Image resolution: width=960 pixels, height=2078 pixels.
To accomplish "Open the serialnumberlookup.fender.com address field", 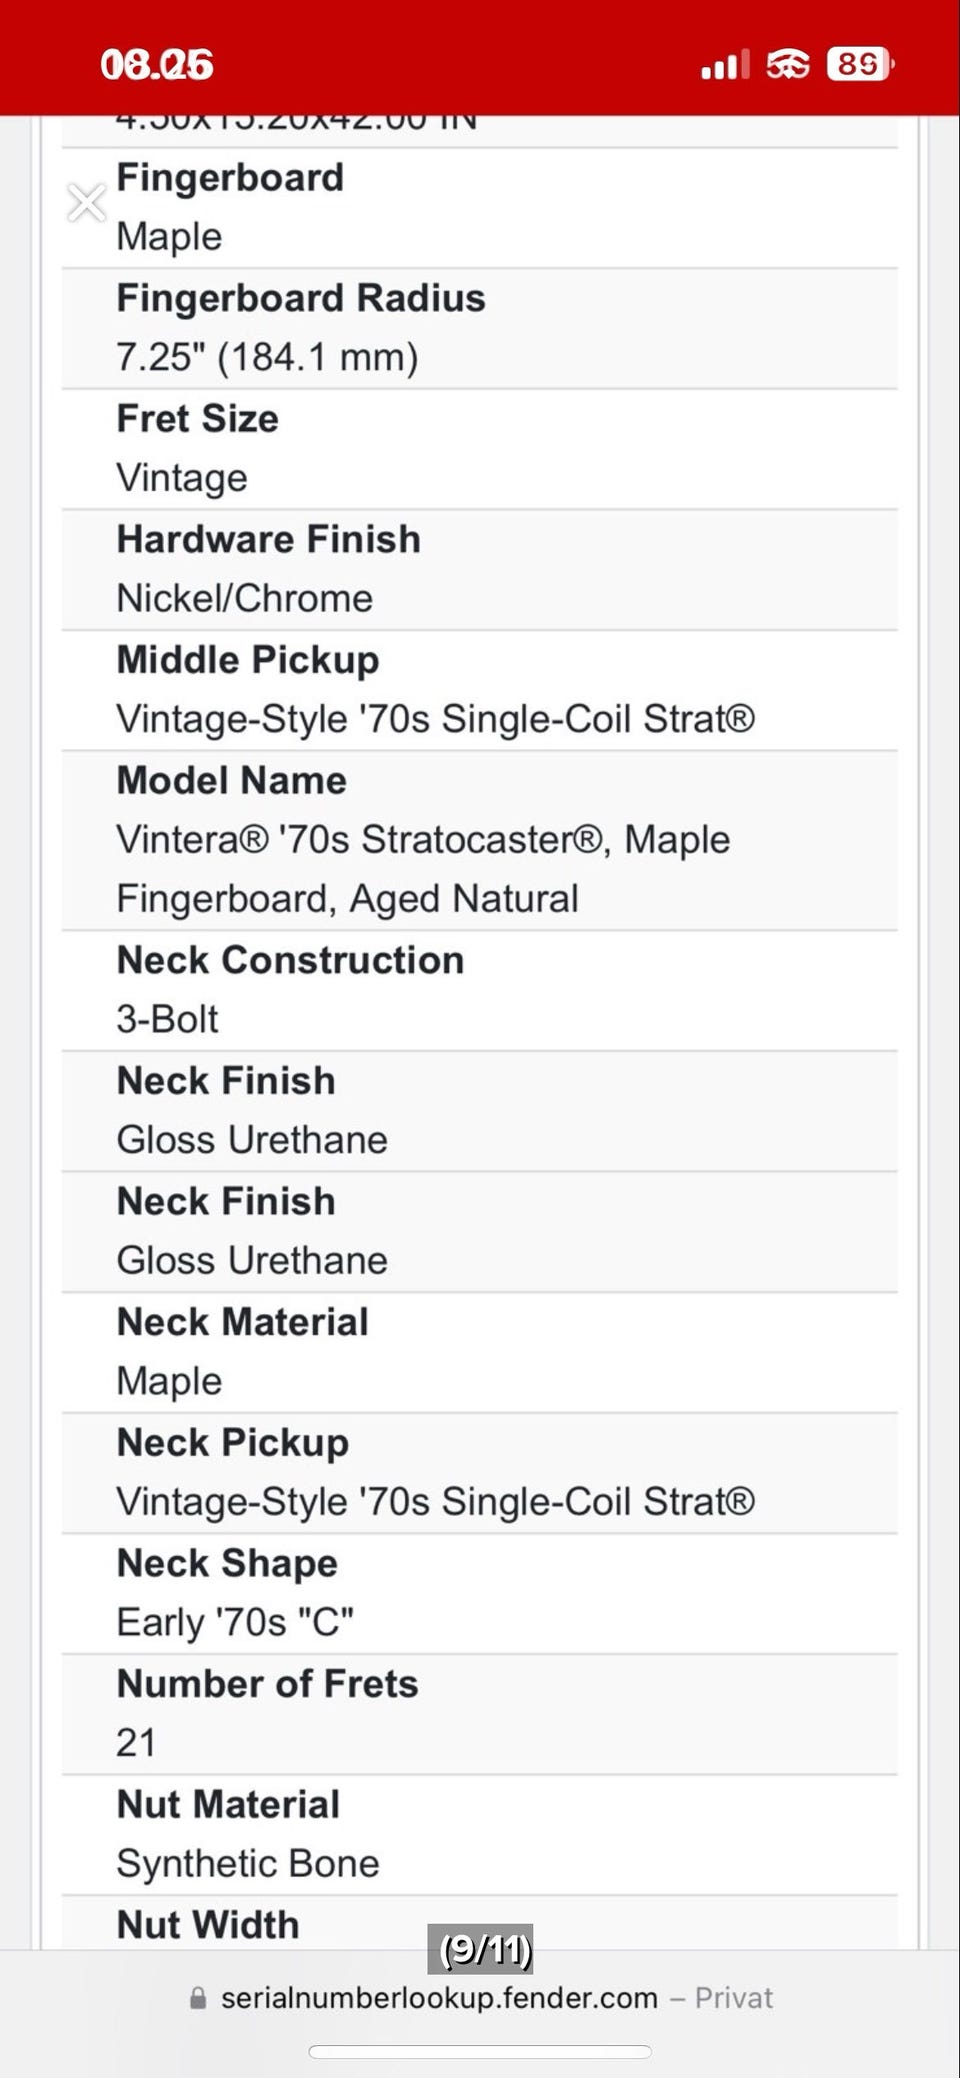I will click(x=439, y=1998).
